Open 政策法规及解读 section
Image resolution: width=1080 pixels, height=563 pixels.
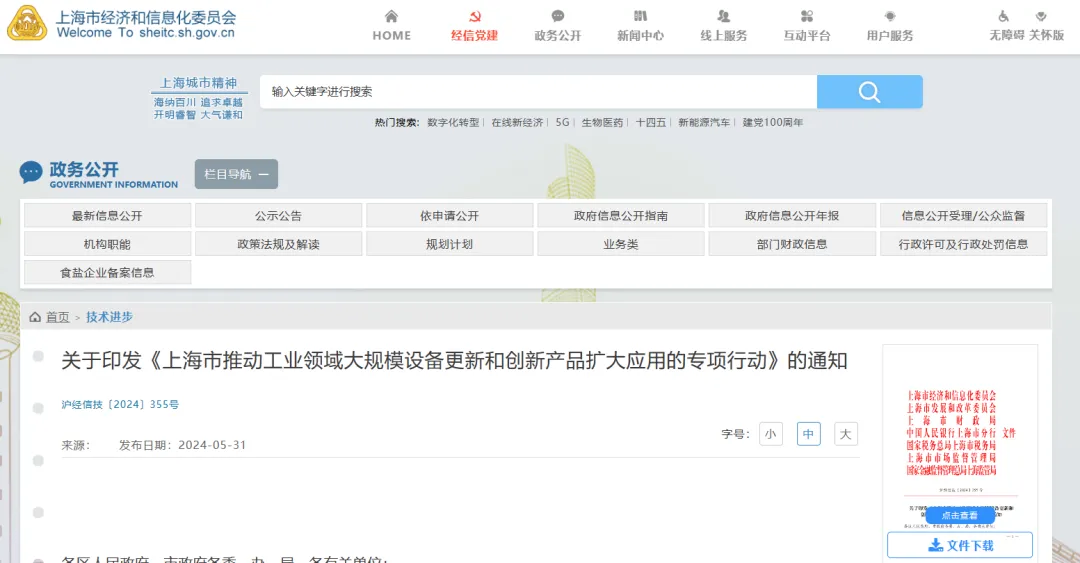point(278,244)
